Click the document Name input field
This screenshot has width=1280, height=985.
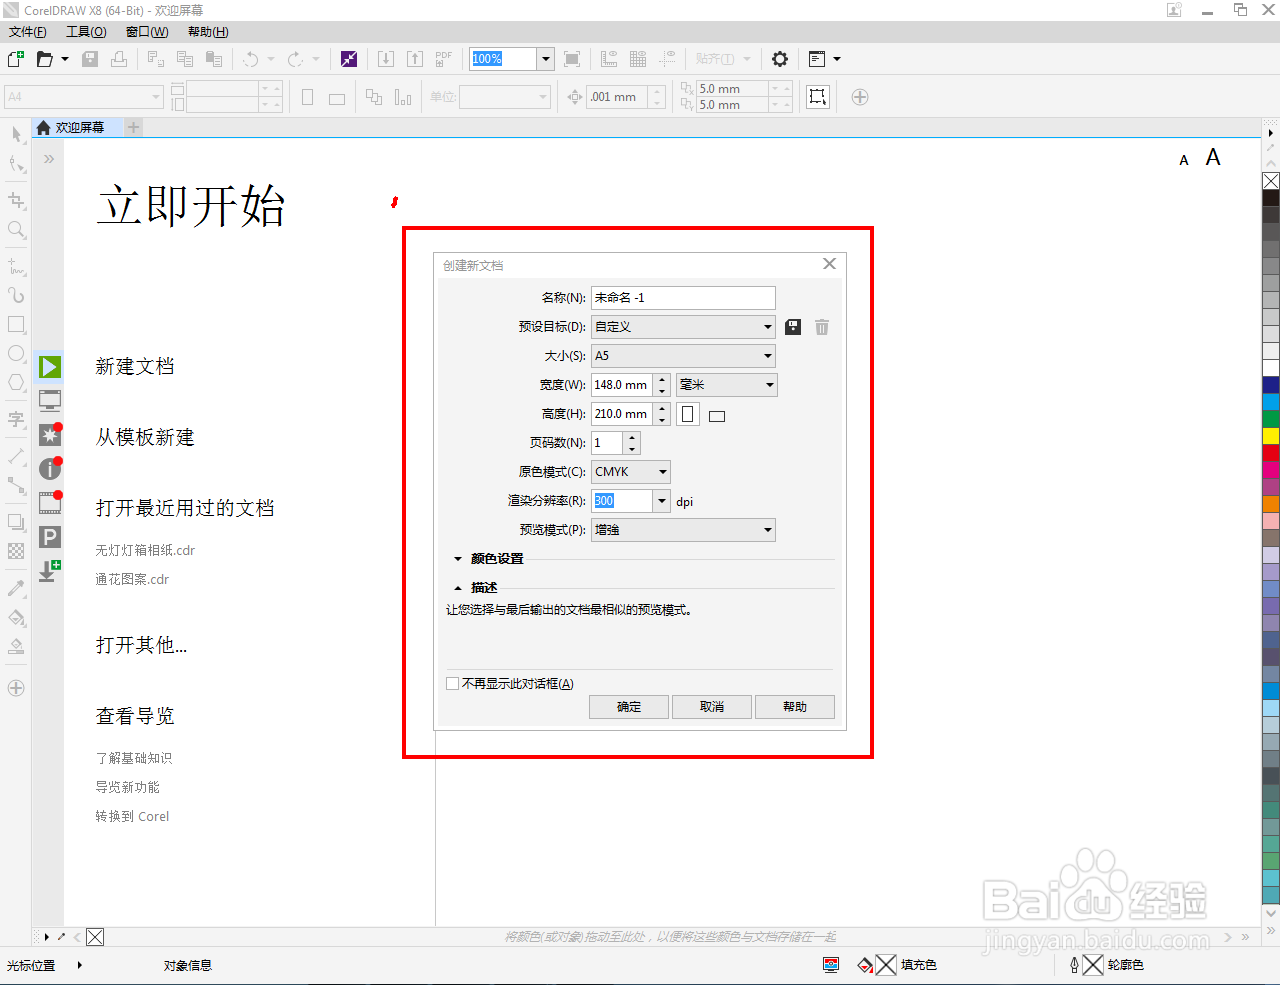coord(683,298)
